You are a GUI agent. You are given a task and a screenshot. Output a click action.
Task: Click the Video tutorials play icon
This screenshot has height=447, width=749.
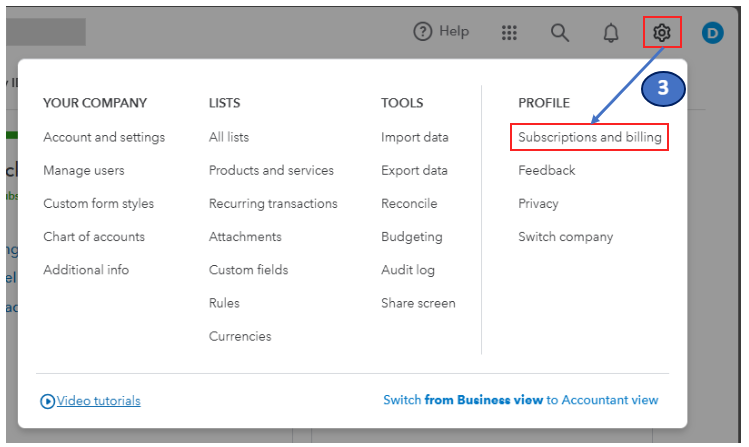coord(48,401)
